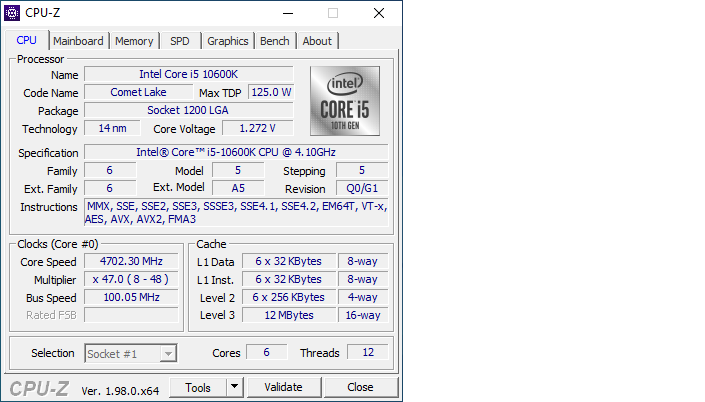Click the Intel Core i5 10th Gen logo

[x=345, y=101]
